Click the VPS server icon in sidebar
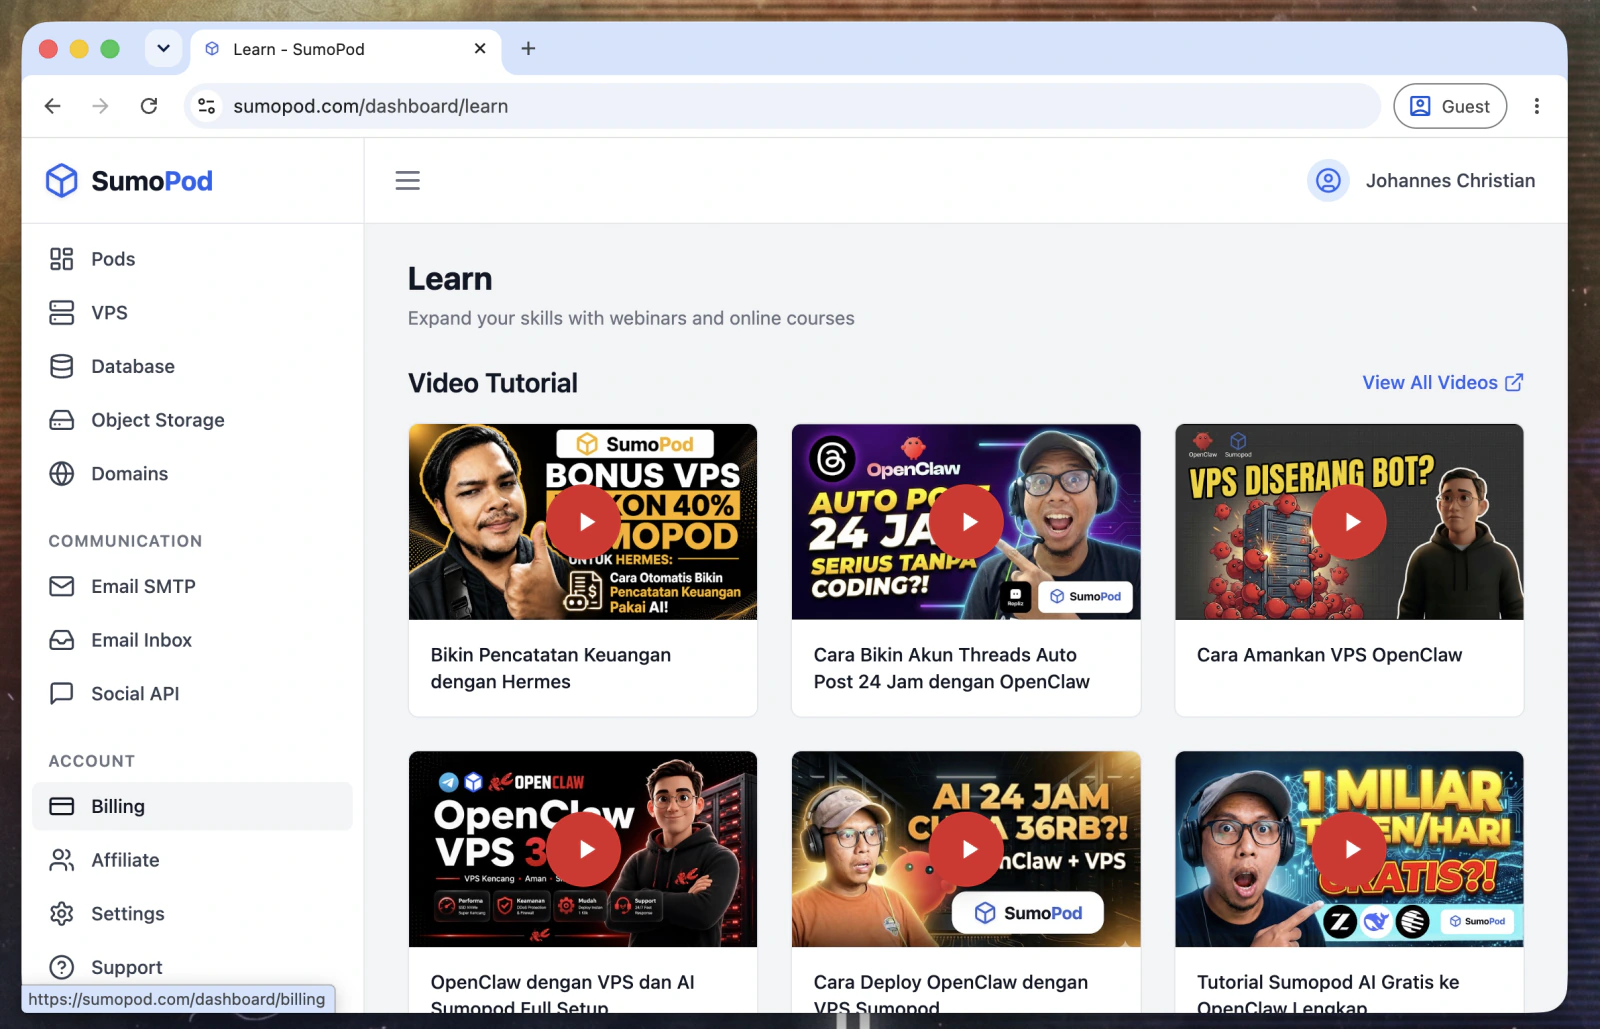Screen dimensions: 1600x1029 [62, 313]
